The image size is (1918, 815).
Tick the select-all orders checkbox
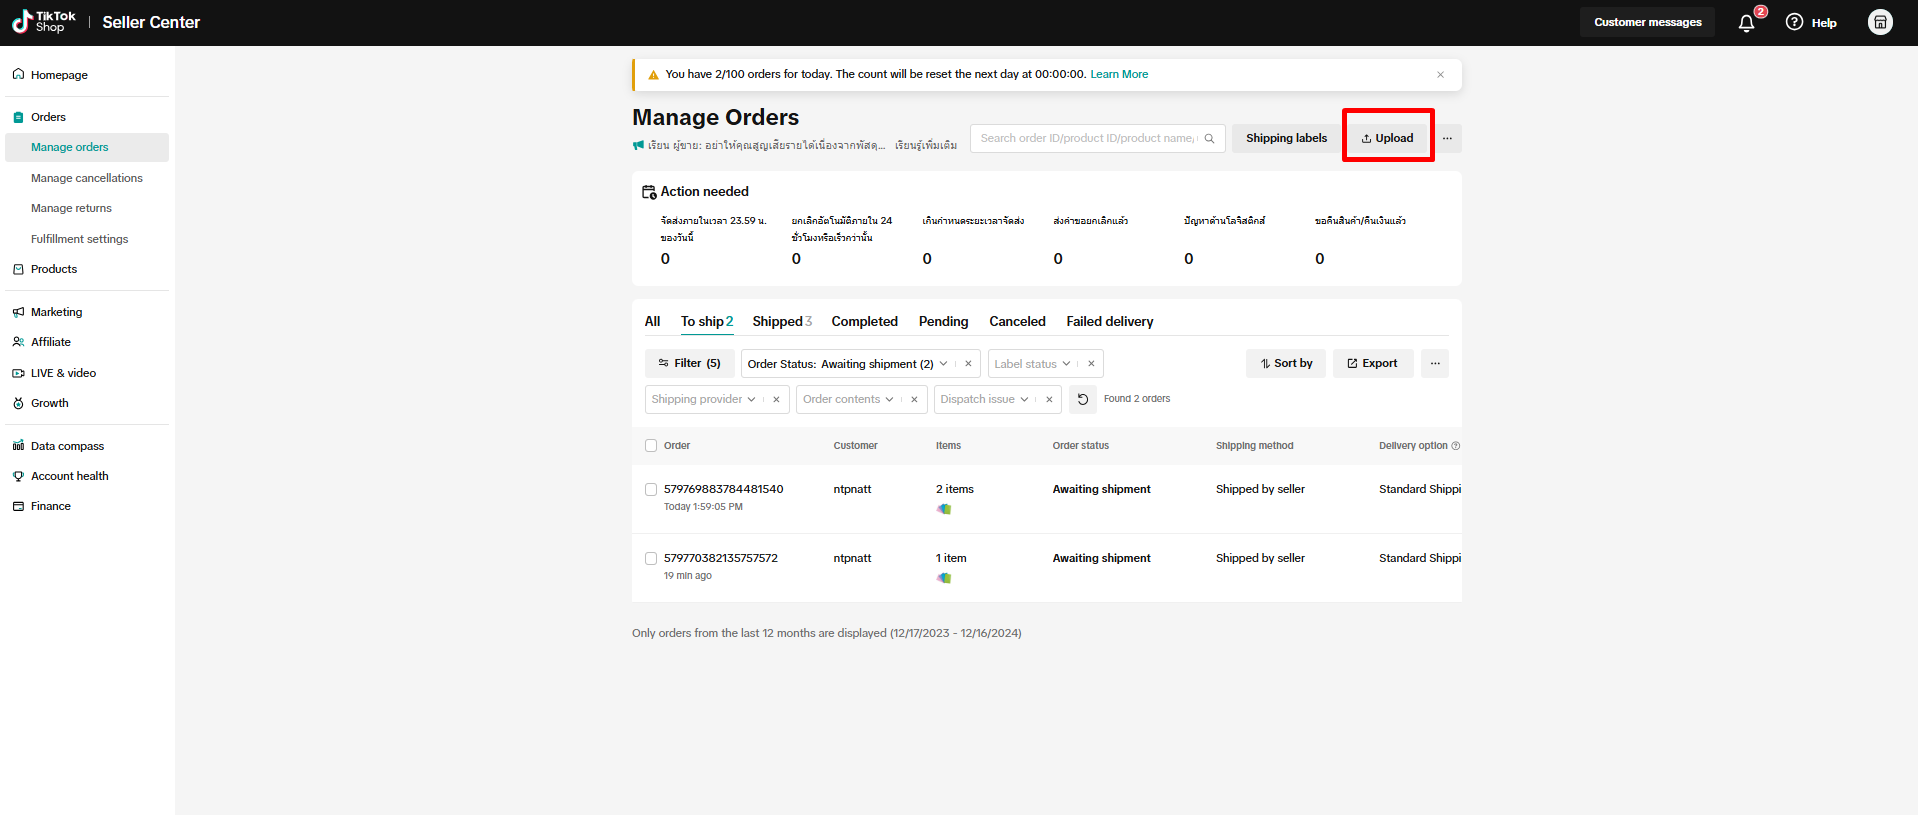click(651, 446)
